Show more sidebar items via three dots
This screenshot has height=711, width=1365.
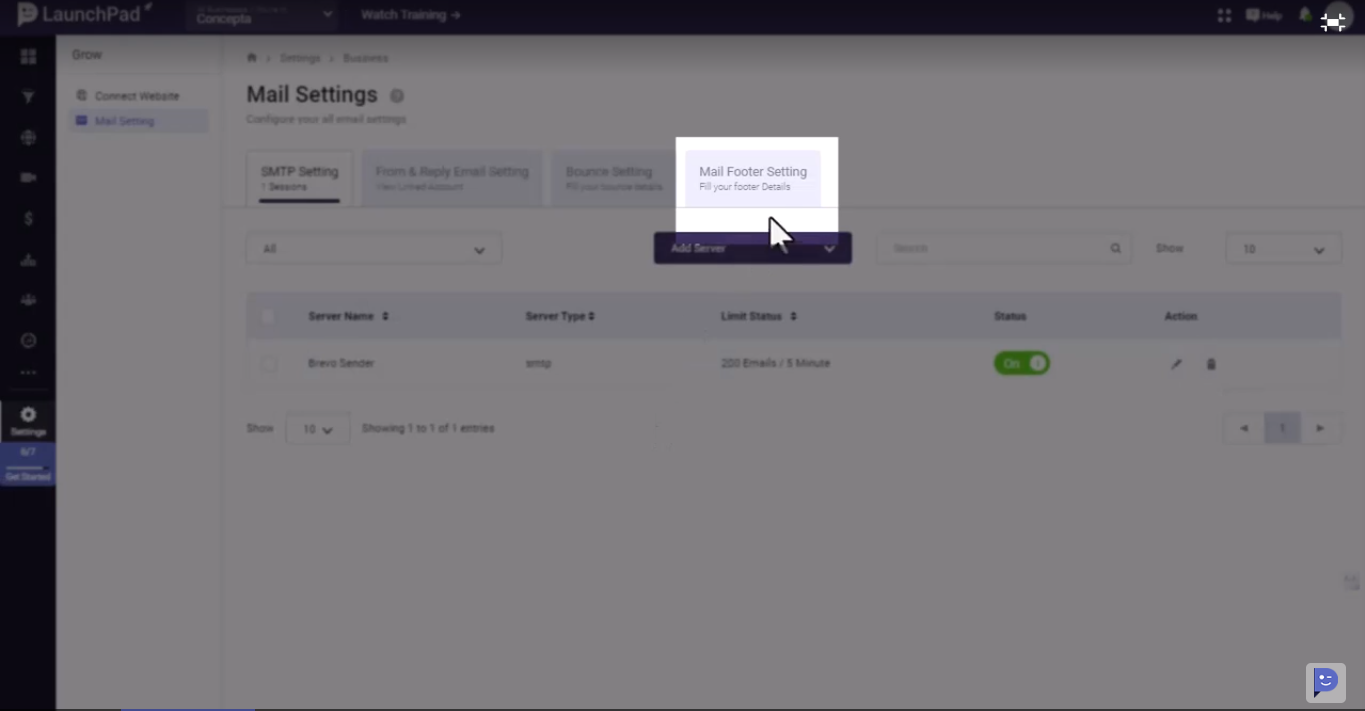[28, 372]
